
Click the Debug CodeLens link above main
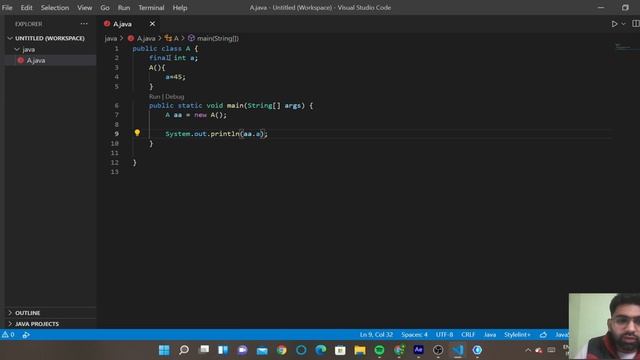tap(175, 97)
